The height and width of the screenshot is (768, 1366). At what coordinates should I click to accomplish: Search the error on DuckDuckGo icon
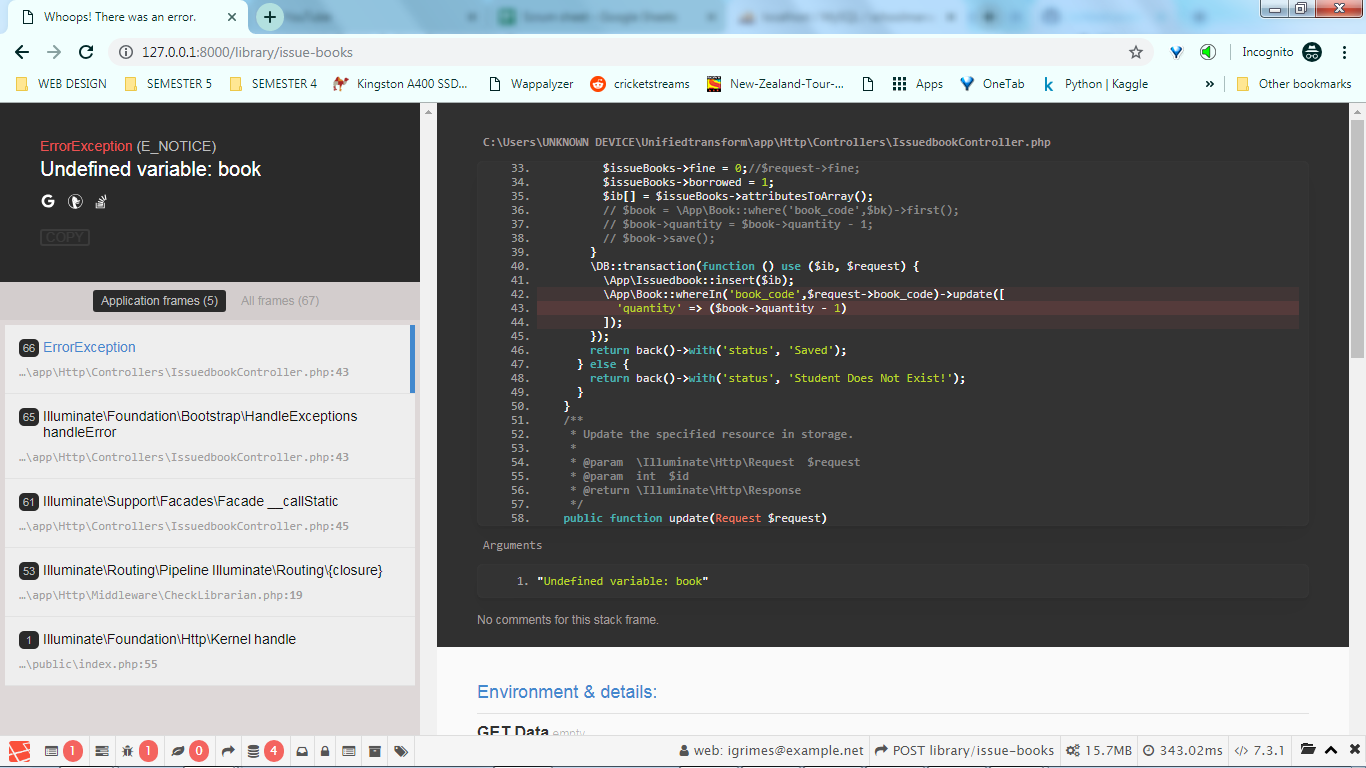(x=75, y=201)
